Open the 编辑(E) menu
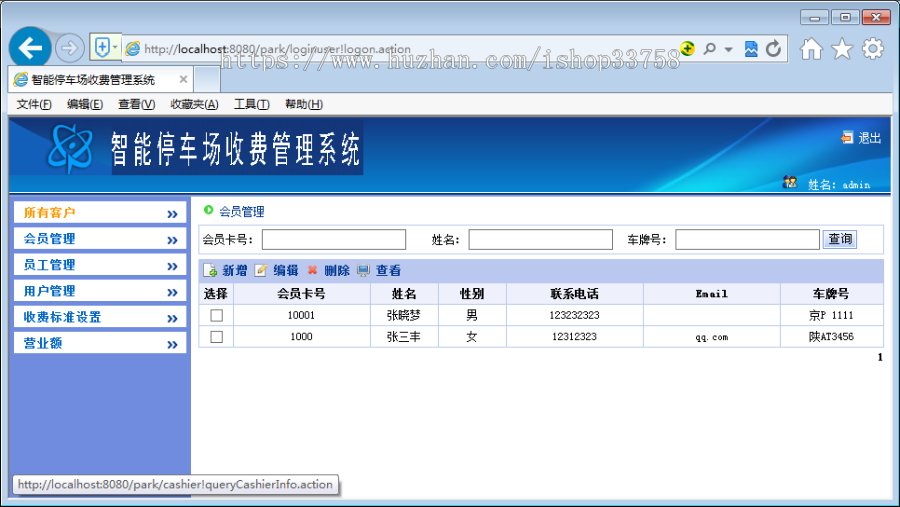Image resolution: width=900 pixels, height=507 pixels. pyautogui.click(x=85, y=104)
